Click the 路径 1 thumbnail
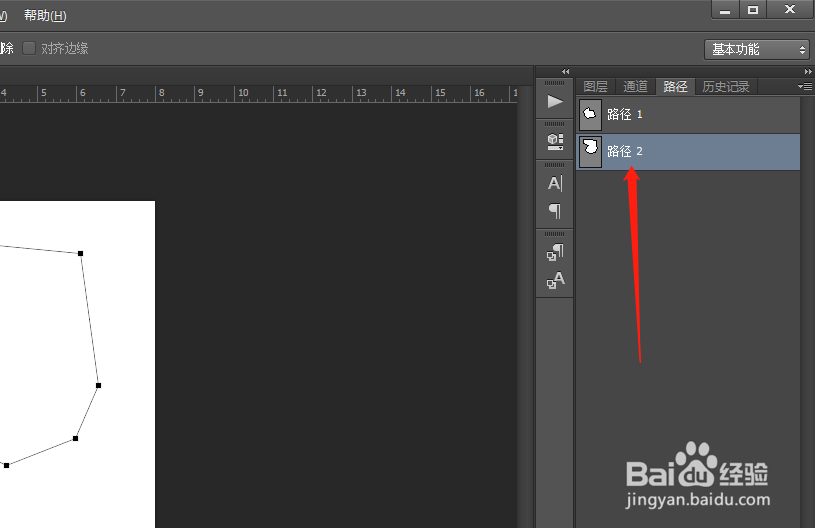Image resolution: width=815 pixels, height=528 pixels. point(590,114)
